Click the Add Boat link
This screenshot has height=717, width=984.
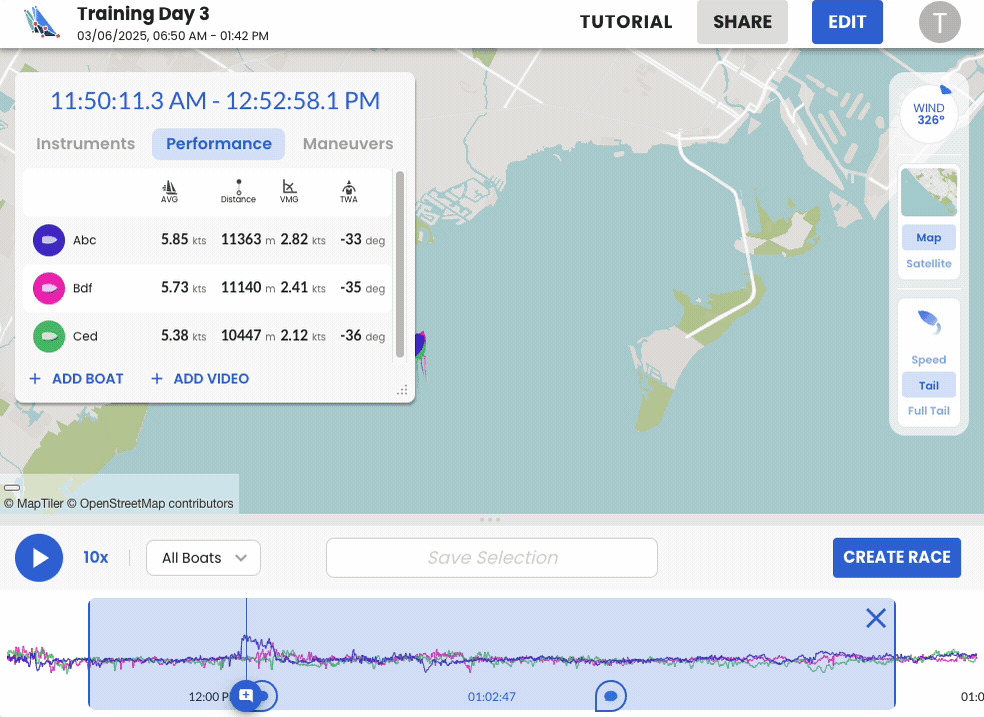tap(77, 379)
